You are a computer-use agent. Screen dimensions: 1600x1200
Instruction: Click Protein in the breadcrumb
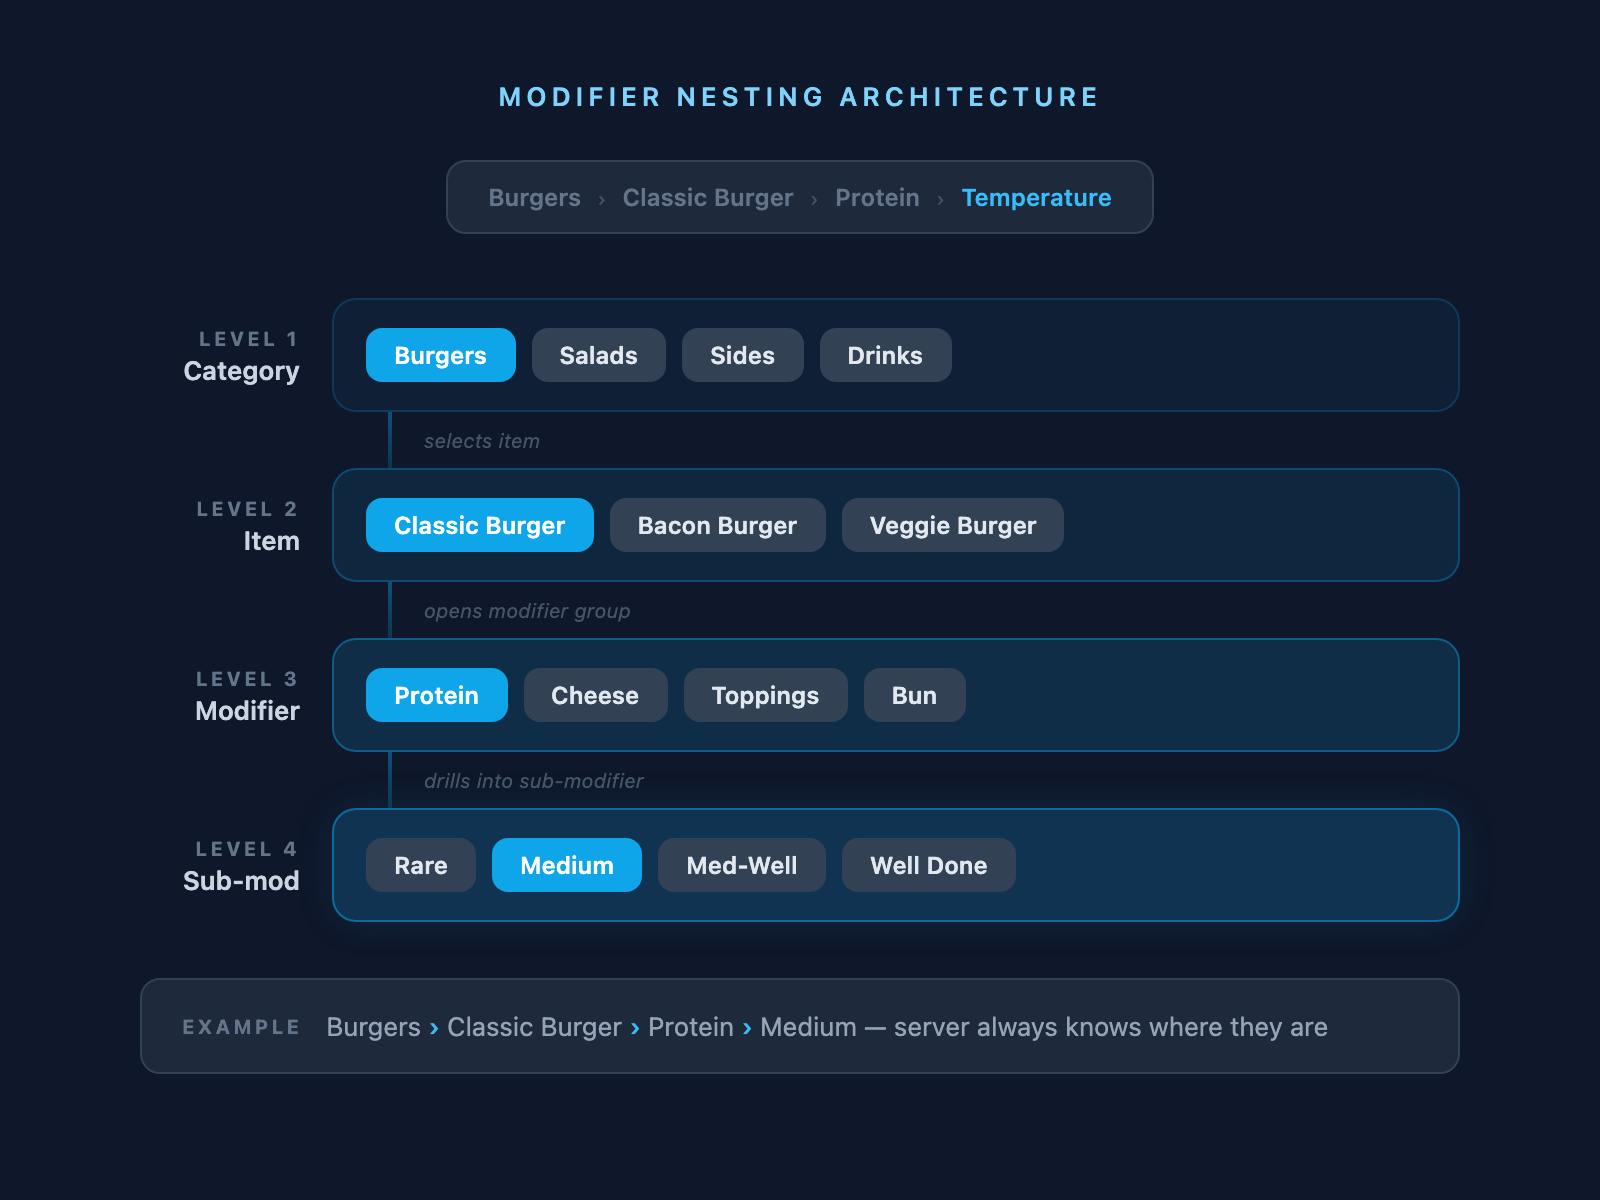[x=877, y=197]
